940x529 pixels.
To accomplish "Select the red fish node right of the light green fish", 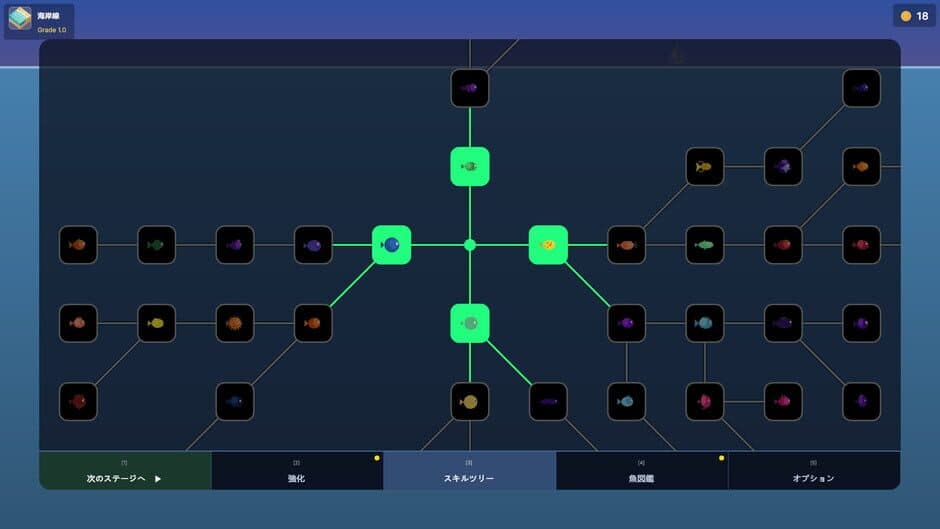I will coord(783,245).
